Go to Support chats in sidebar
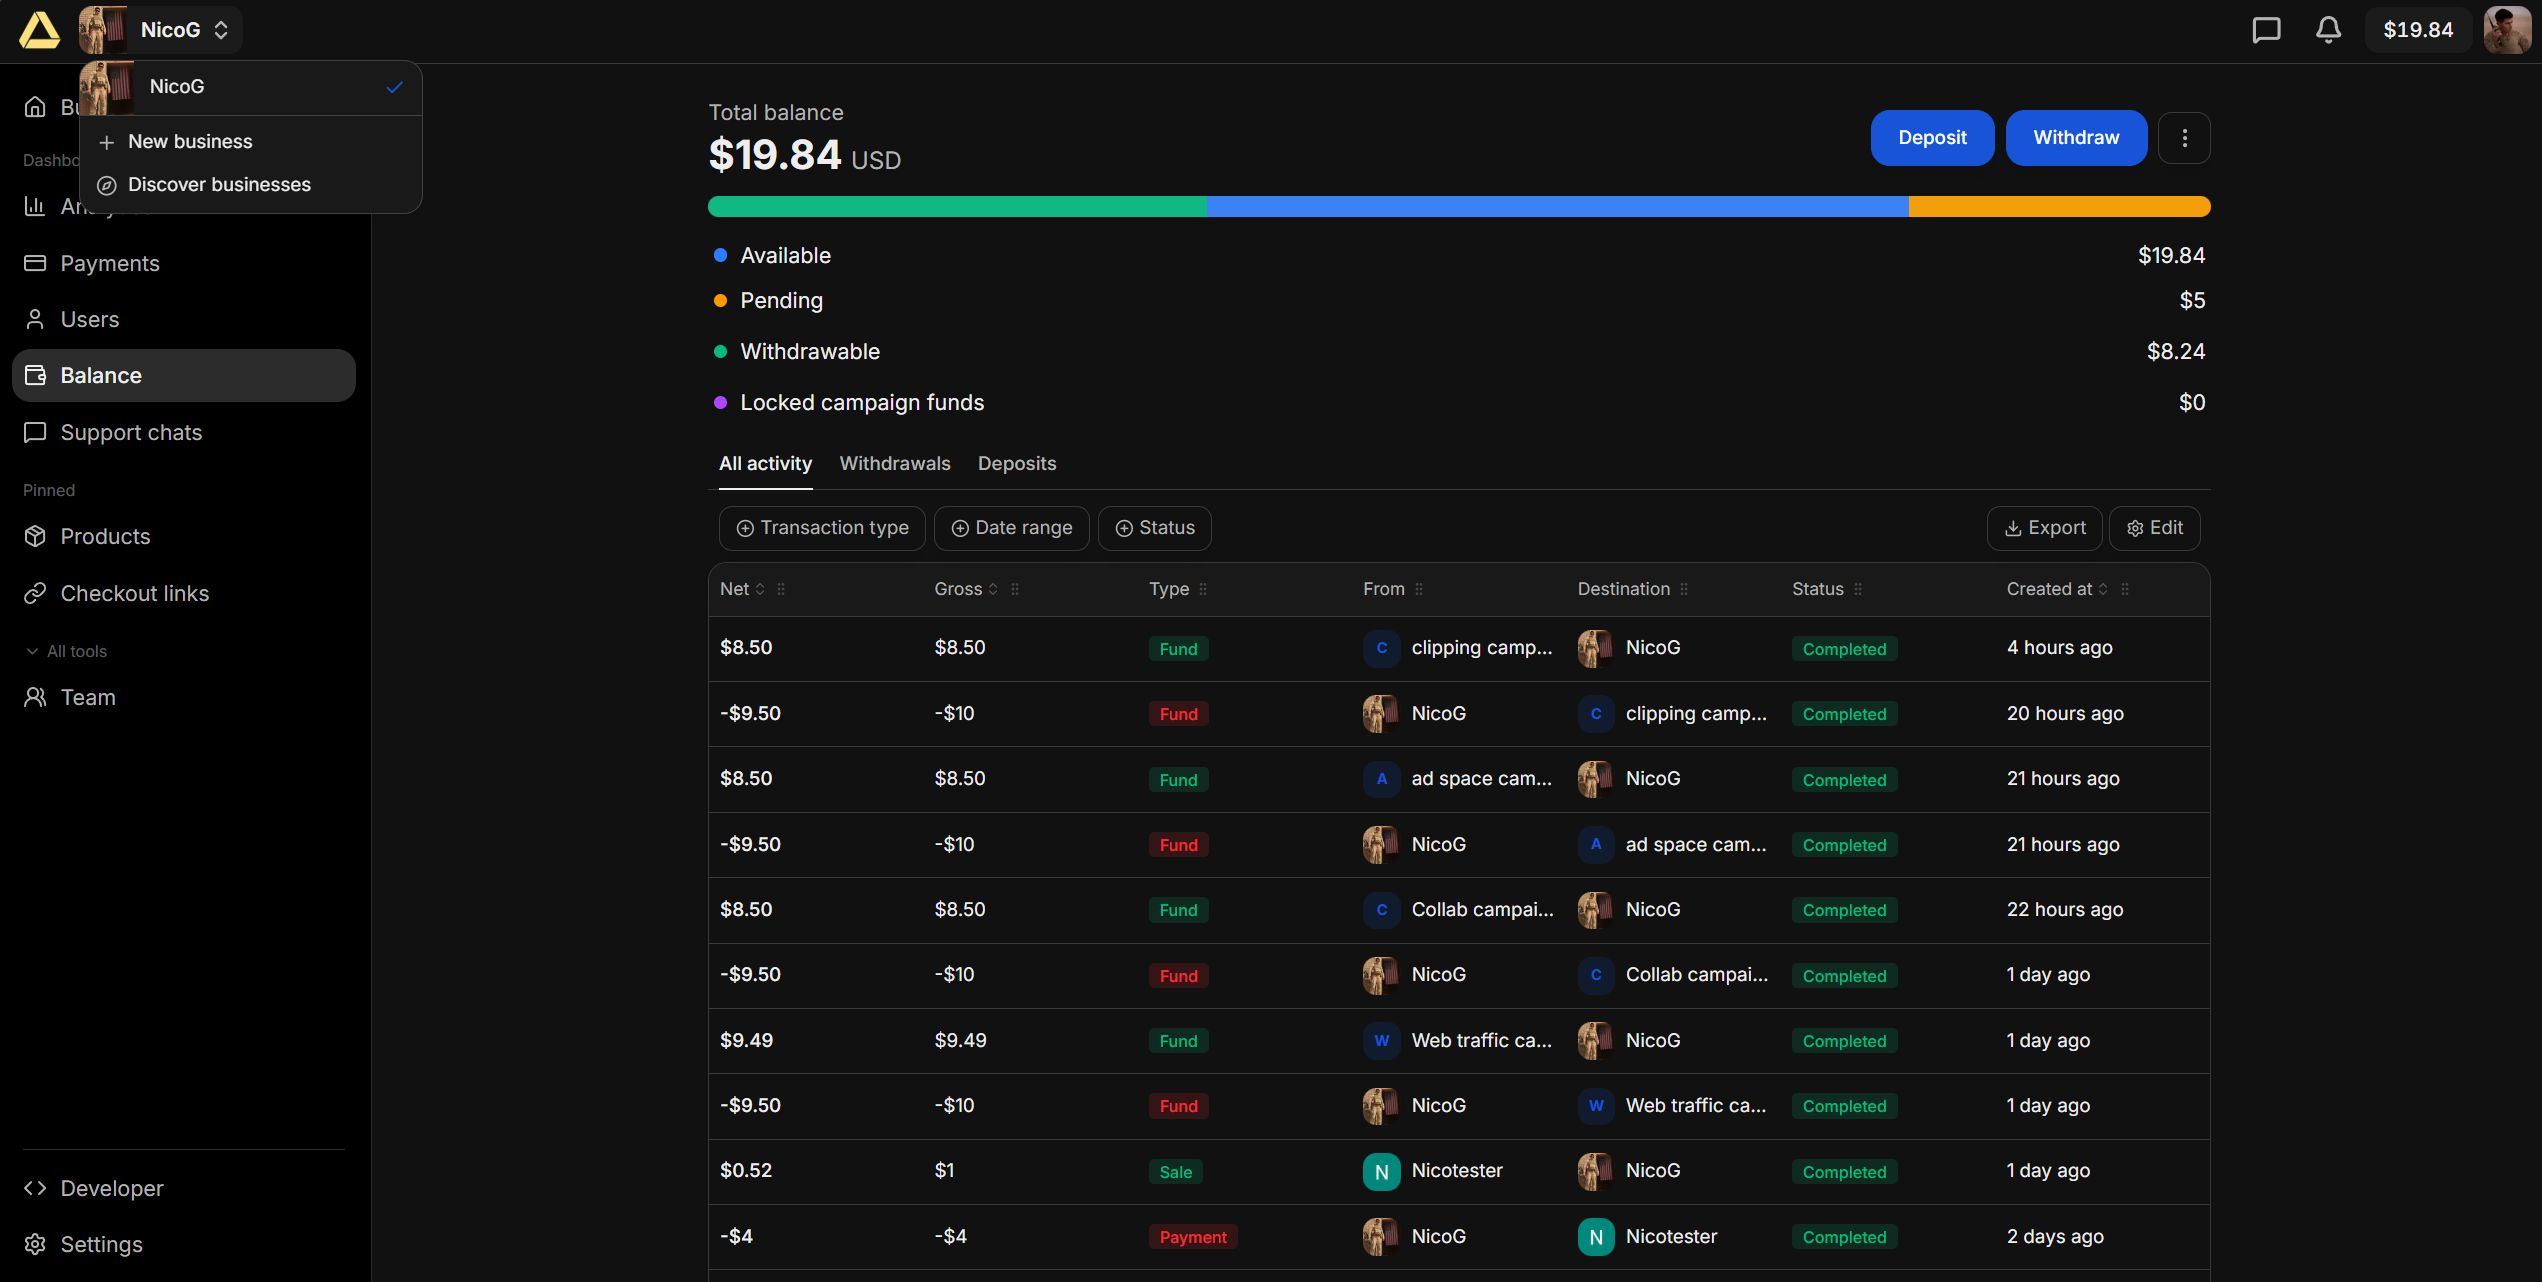This screenshot has width=2542, height=1282. tap(130, 432)
